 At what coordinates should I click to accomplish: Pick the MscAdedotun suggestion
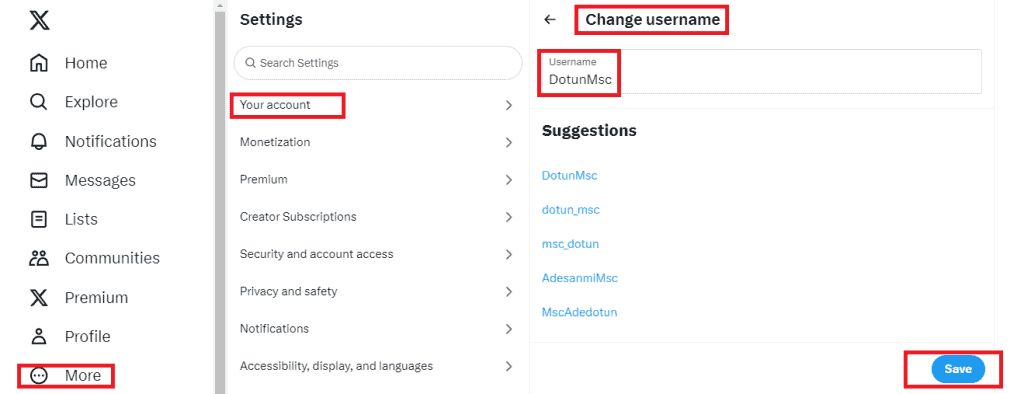[x=579, y=312]
